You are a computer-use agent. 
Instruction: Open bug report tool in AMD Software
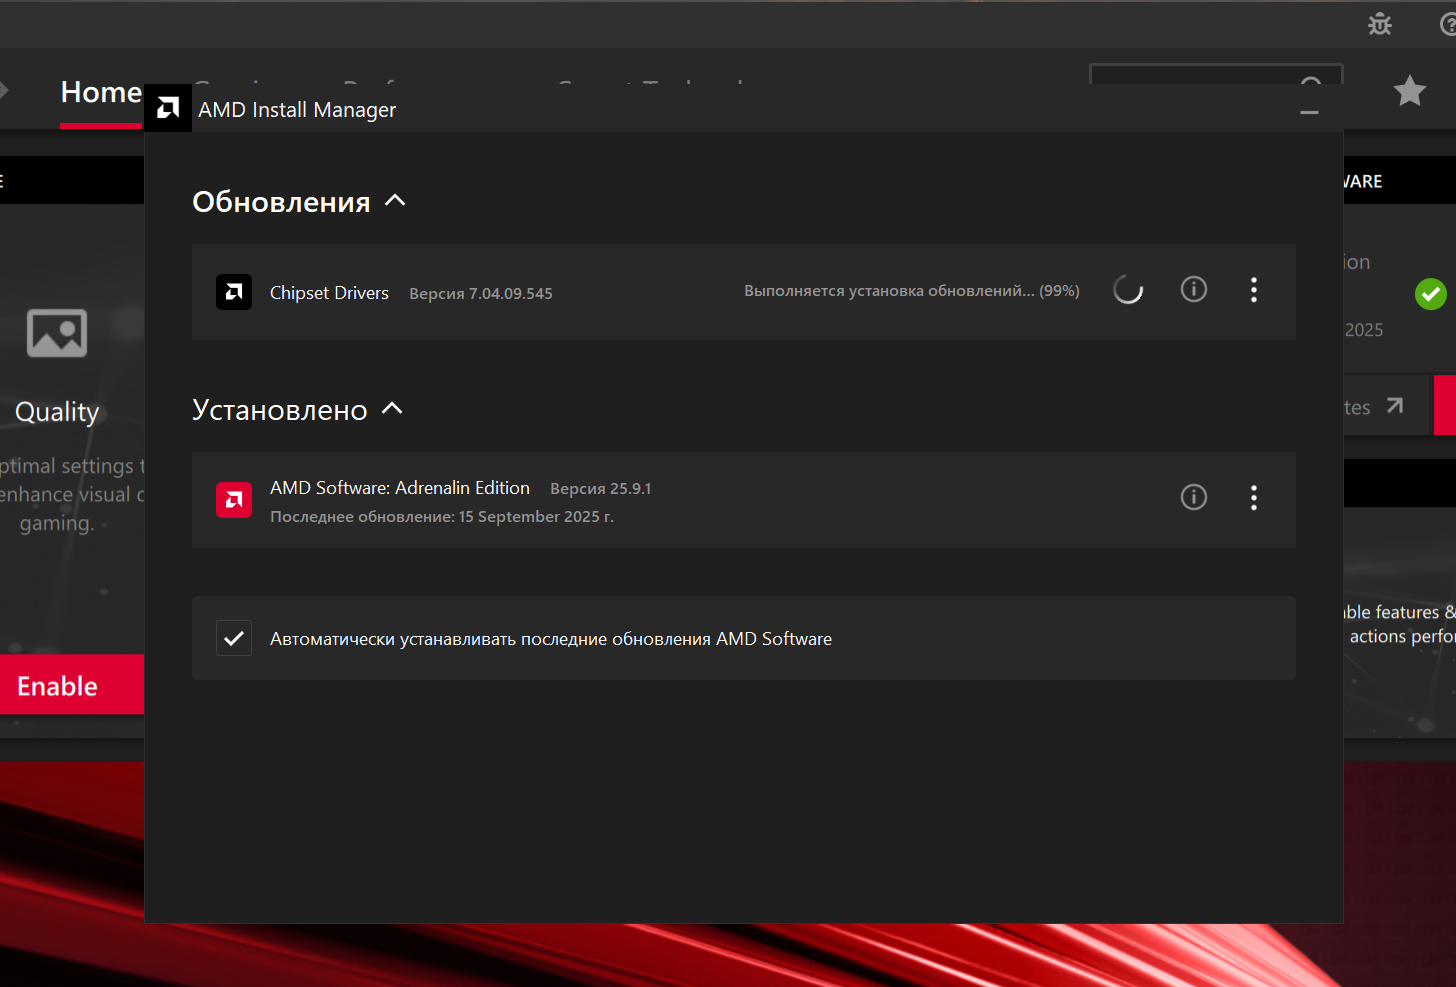click(1380, 24)
